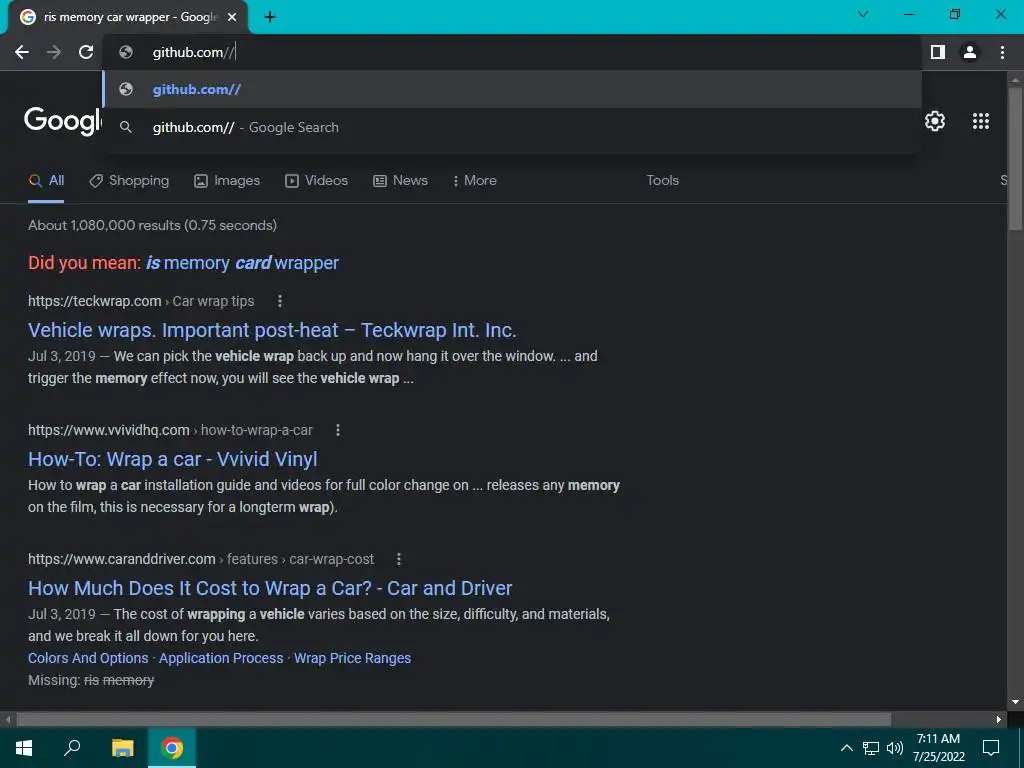The width and height of the screenshot is (1024, 768).
Task: Open the tab search chevron in title bar
Action: tap(863, 14)
